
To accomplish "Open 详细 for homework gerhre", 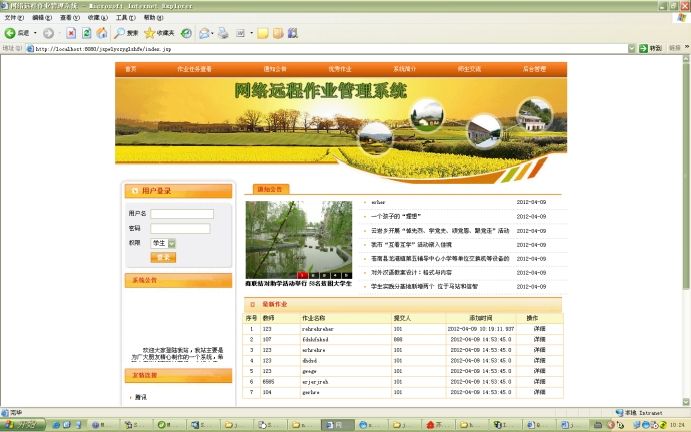I will click(x=539, y=392).
